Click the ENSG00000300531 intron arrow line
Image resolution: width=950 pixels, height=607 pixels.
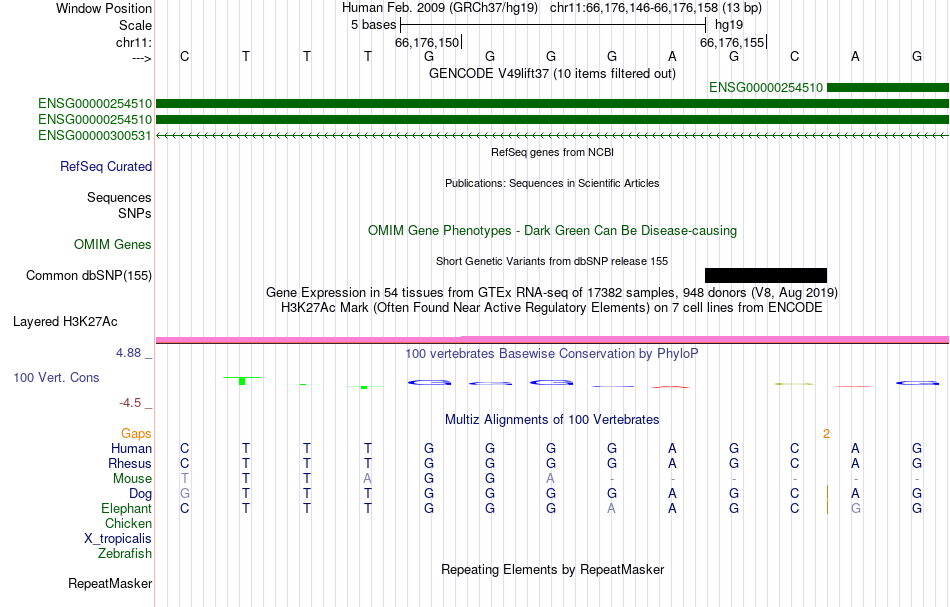point(552,136)
